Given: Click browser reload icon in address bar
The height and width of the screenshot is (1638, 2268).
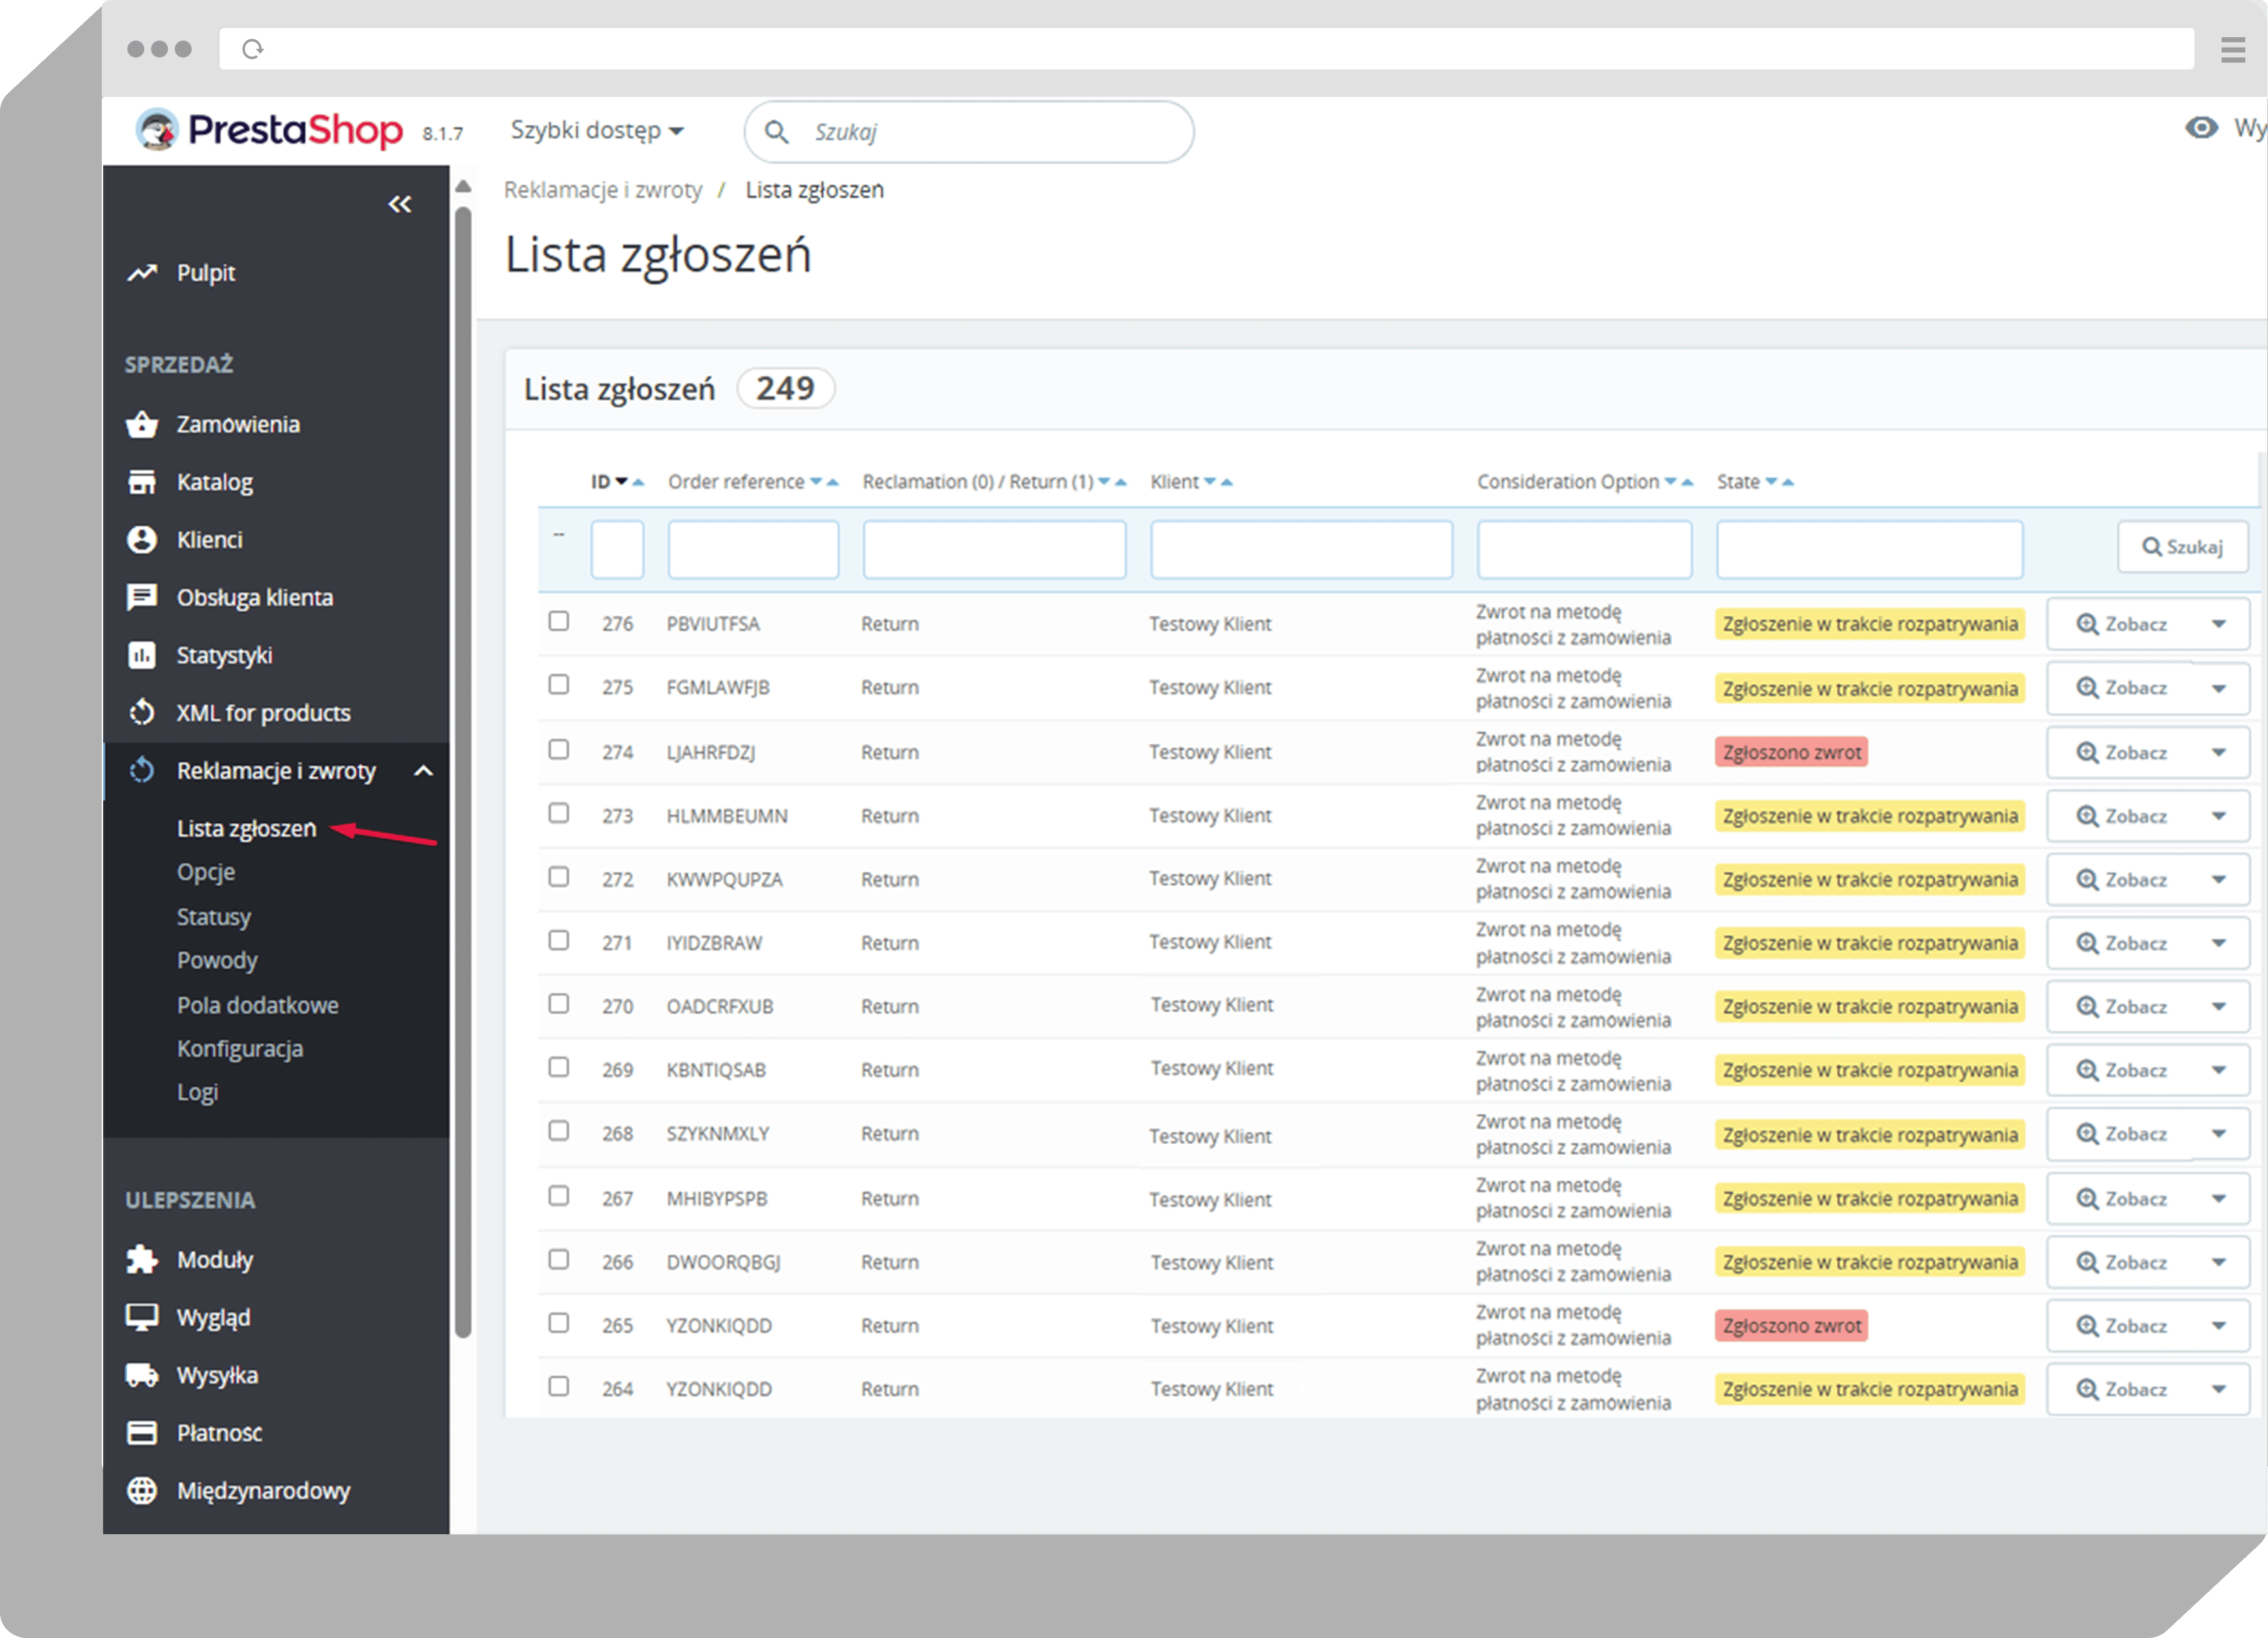Looking at the screenshot, I should coord(253,49).
